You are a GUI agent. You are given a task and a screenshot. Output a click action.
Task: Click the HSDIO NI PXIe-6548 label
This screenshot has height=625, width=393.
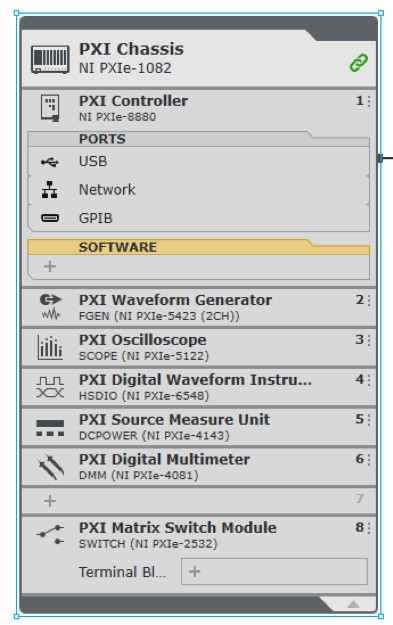click(144, 396)
